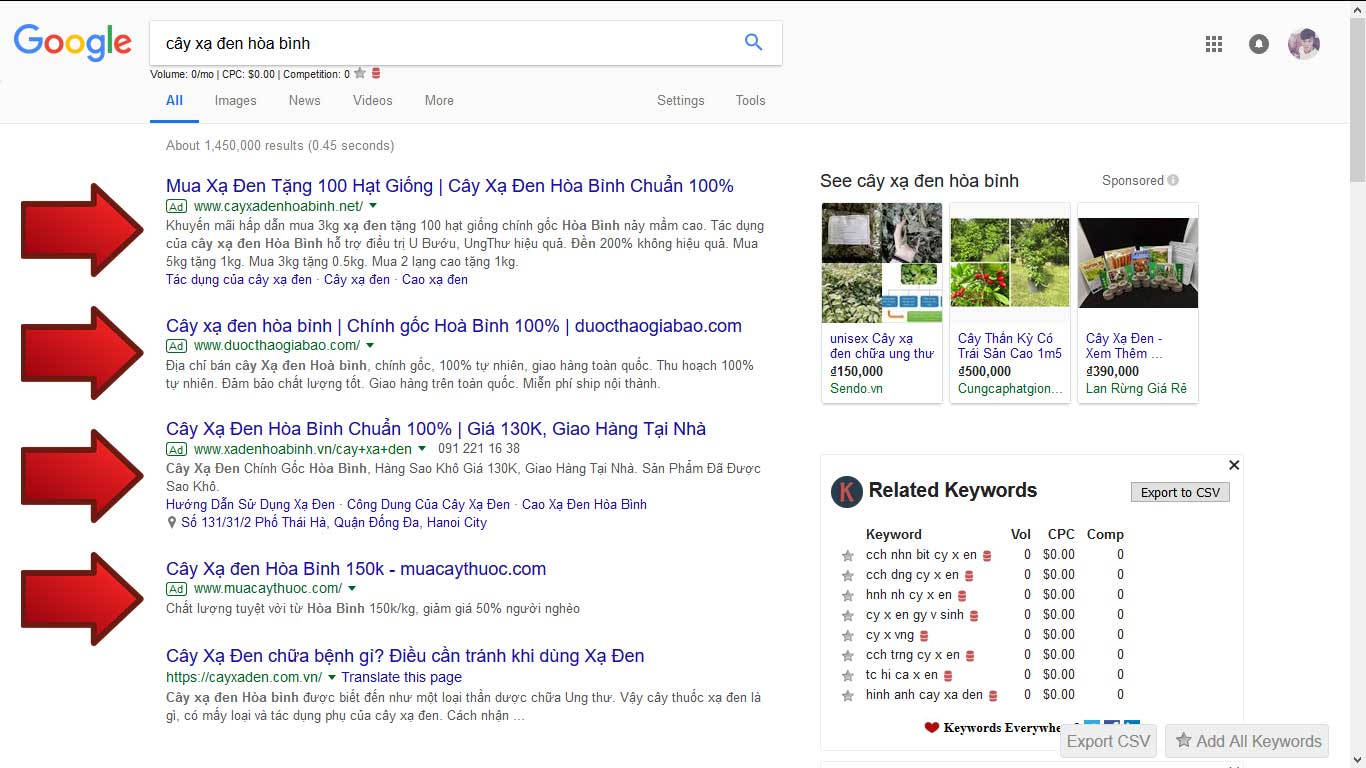
Task: Open the account profile avatar
Action: pos(1304,44)
